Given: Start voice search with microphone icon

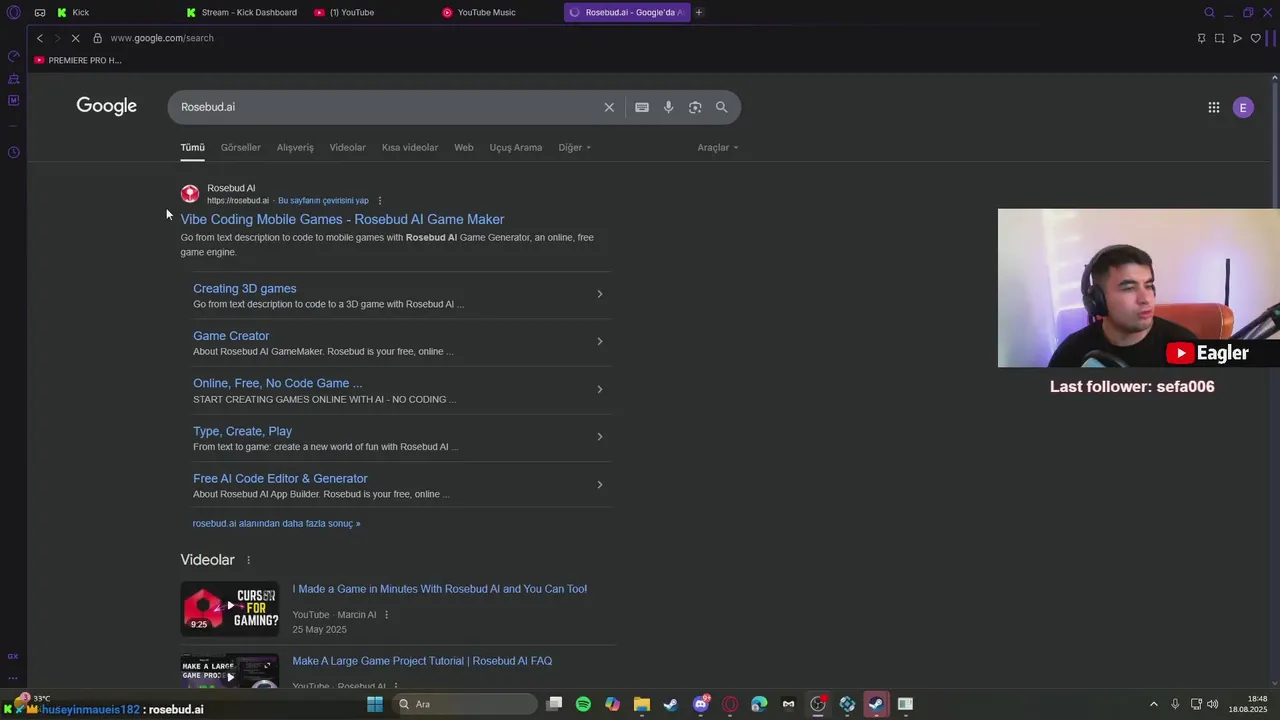Looking at the screenshot, I should click(x=668, y=107).
